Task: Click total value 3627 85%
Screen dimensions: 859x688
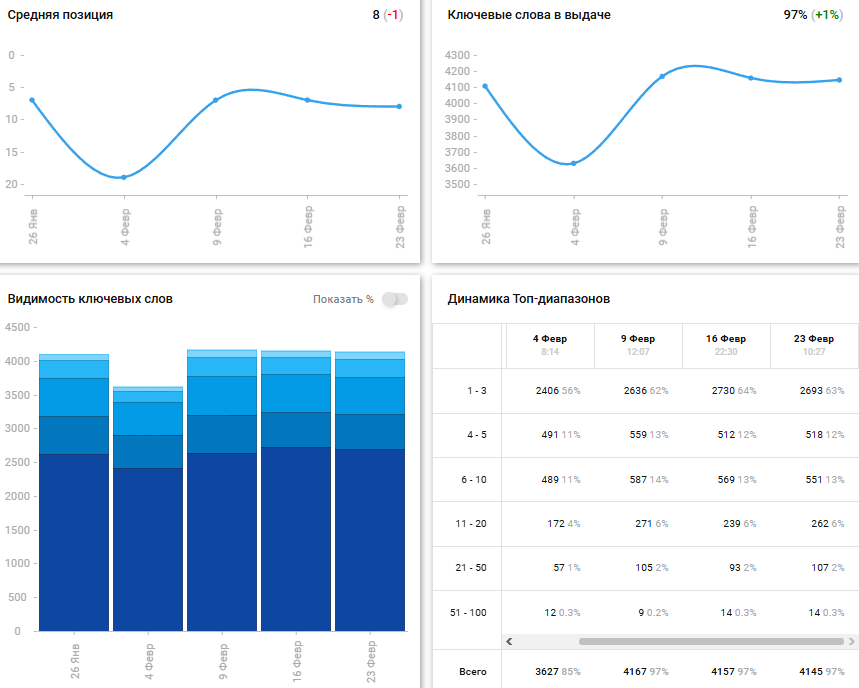Action: pyautogui.click(x=558, y=672)
